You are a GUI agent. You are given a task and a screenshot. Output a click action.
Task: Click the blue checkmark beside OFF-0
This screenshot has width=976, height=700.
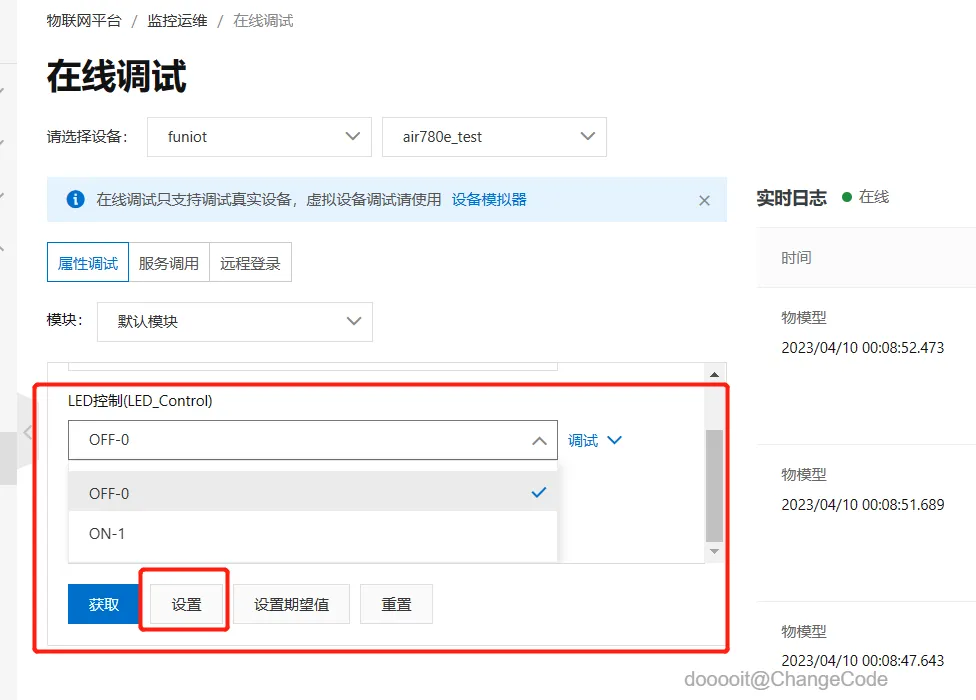coord(539,492)
